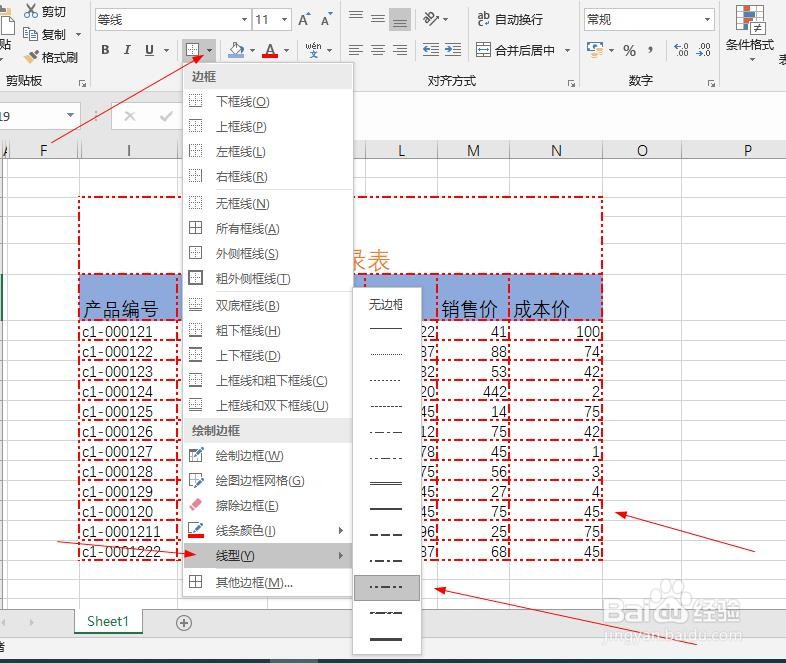
Task: Open the Borders dropdown arrow
Action: coord(209,50)
